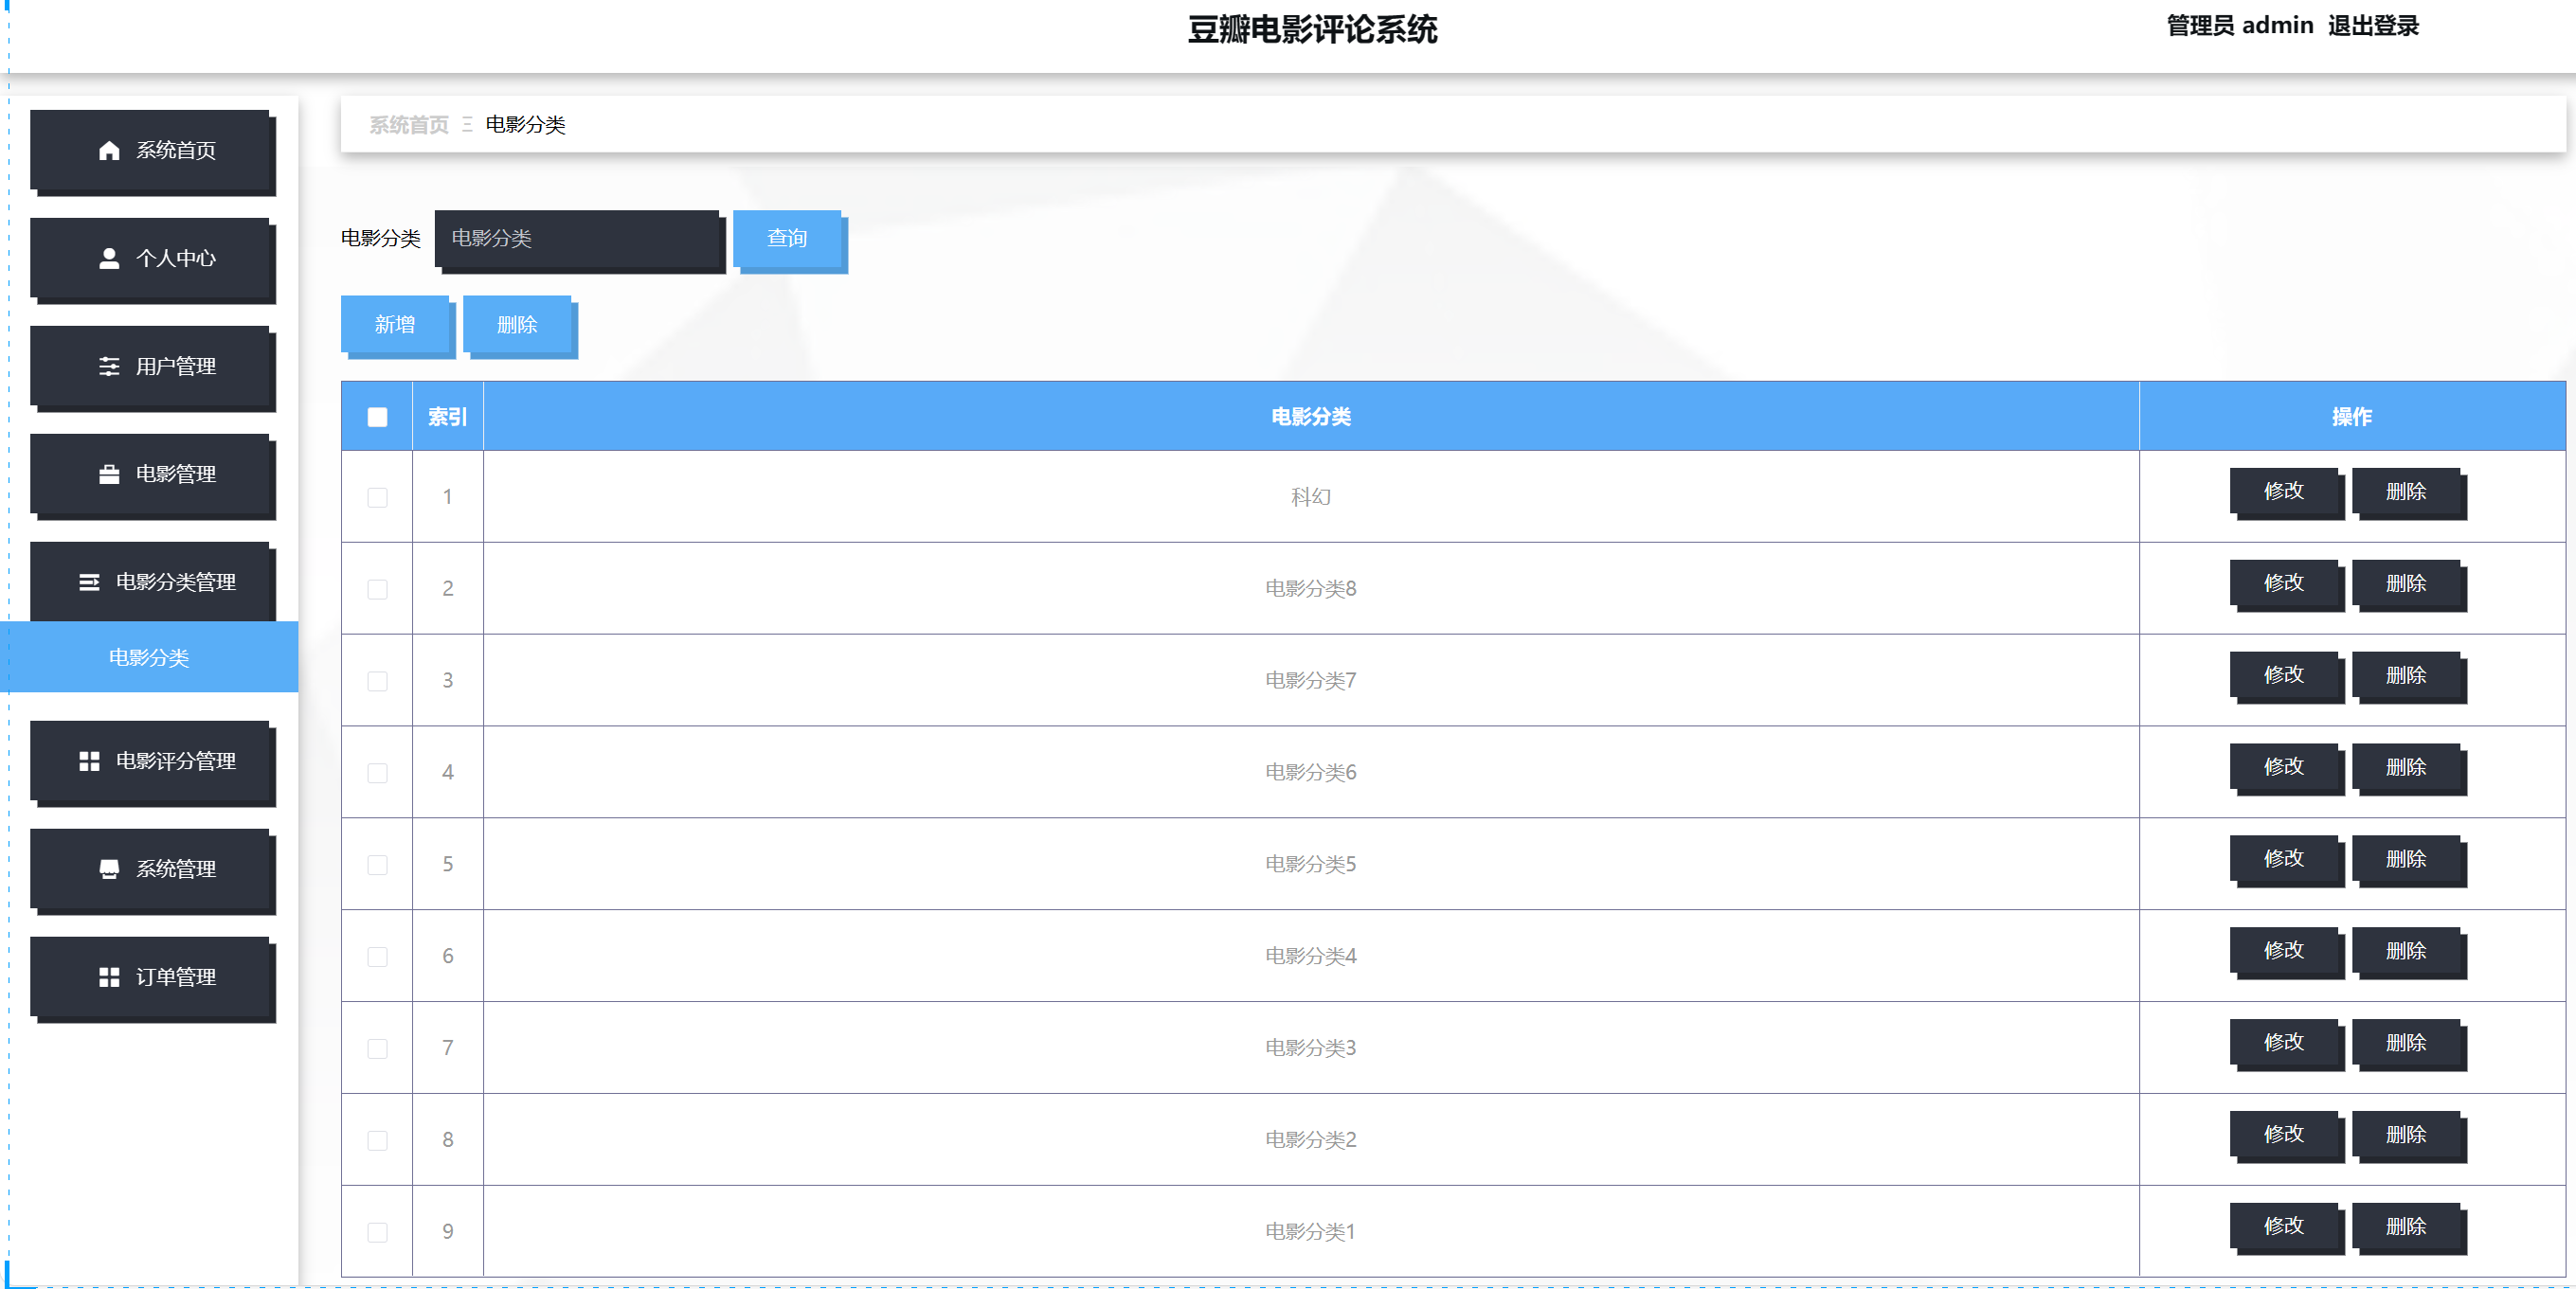The image size is (2576, 1289).
Task: Focus the 电影分类 search input field
Action: click(x=577, y=238)
